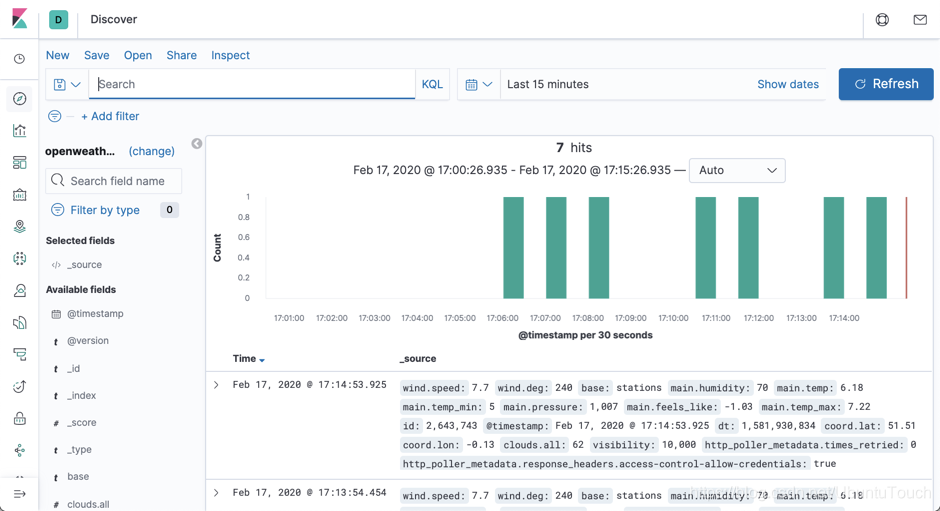Screen dimensions: 940x511
Task: Click the histogram bar near 17:14:00
Action: pyautogui.click(x=834, y=248)
